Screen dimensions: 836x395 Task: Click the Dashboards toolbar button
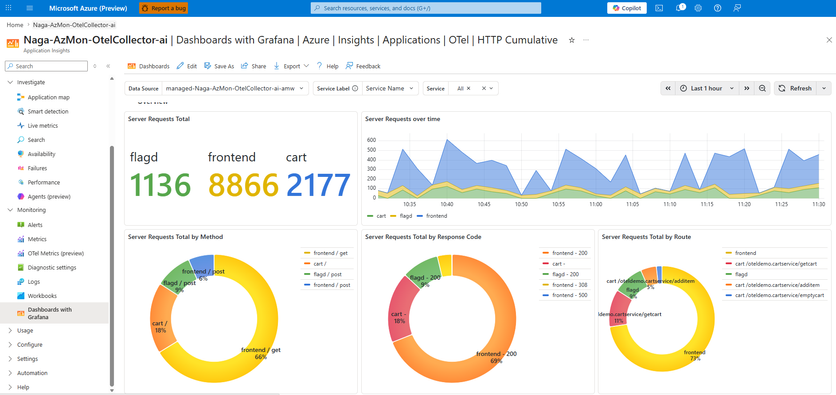pos(148,66)
